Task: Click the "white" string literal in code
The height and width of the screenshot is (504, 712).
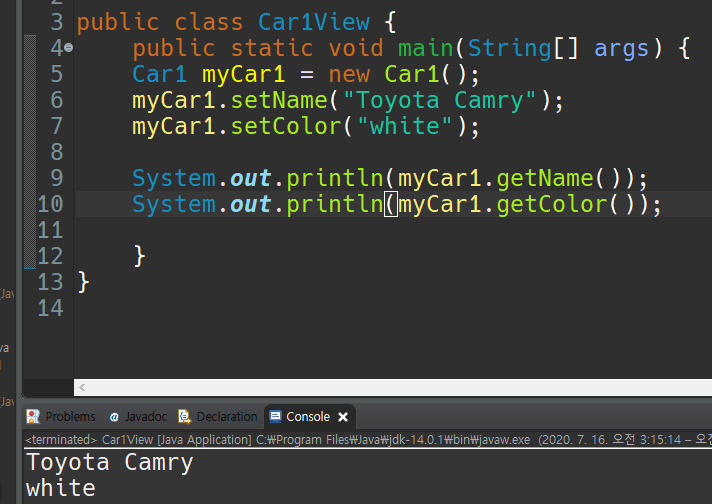Action: pos(405,126)
